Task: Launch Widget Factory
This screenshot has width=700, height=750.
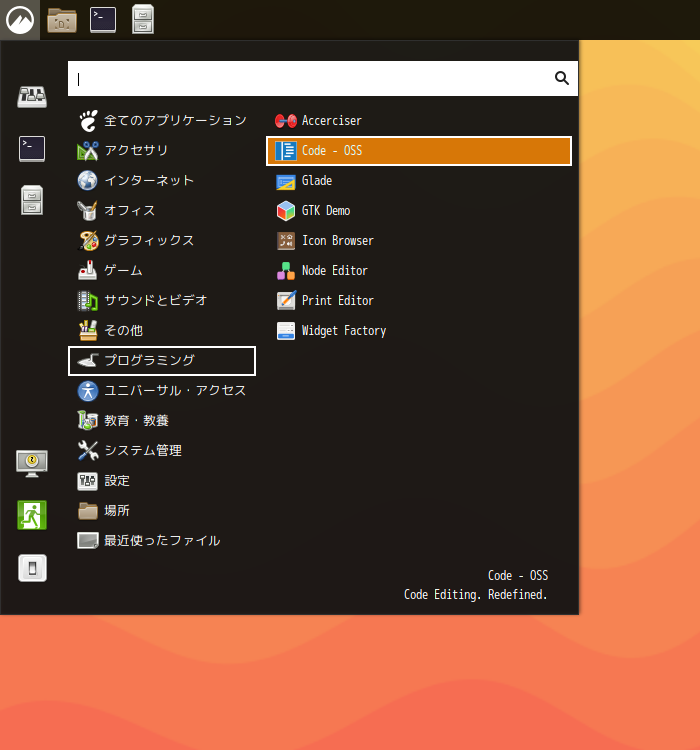Action: click(419, 331)
